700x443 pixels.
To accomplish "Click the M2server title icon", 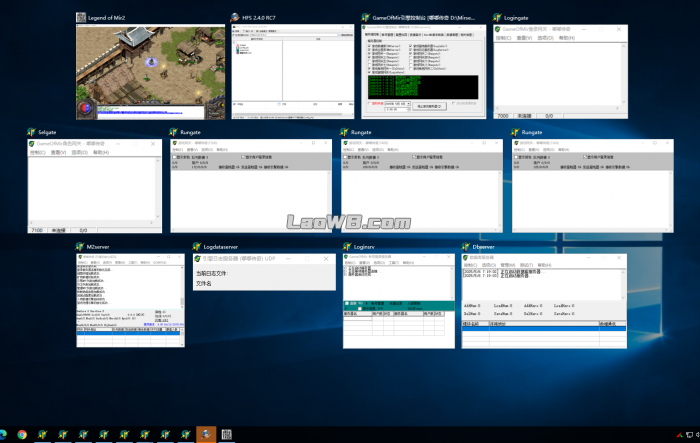I will point(80,246).
